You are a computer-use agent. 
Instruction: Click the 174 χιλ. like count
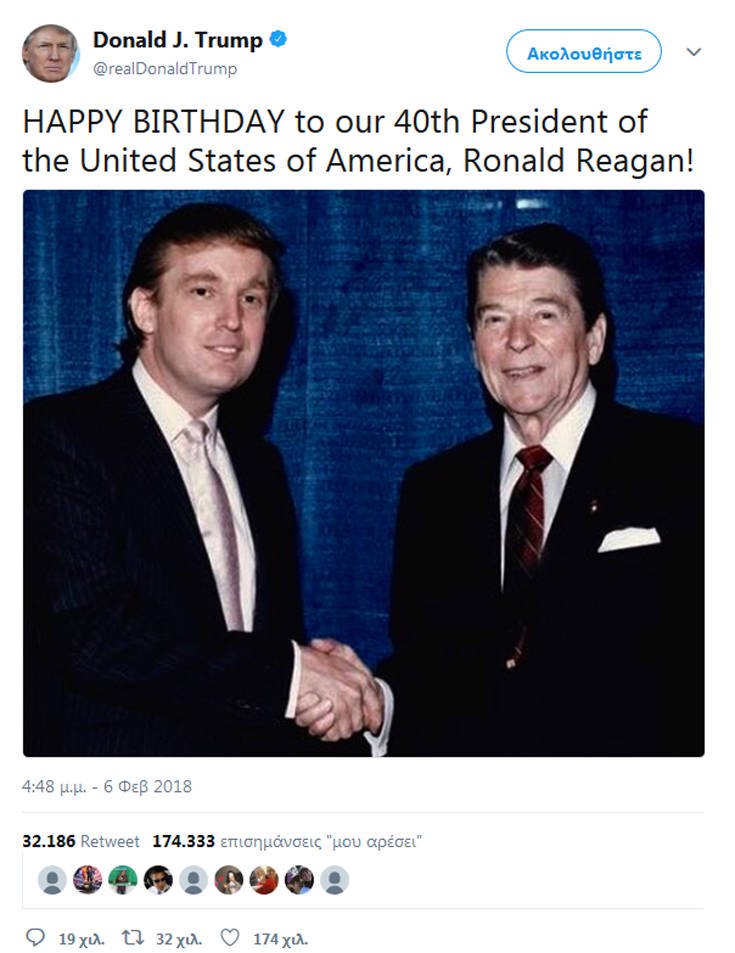click(280, 938)
